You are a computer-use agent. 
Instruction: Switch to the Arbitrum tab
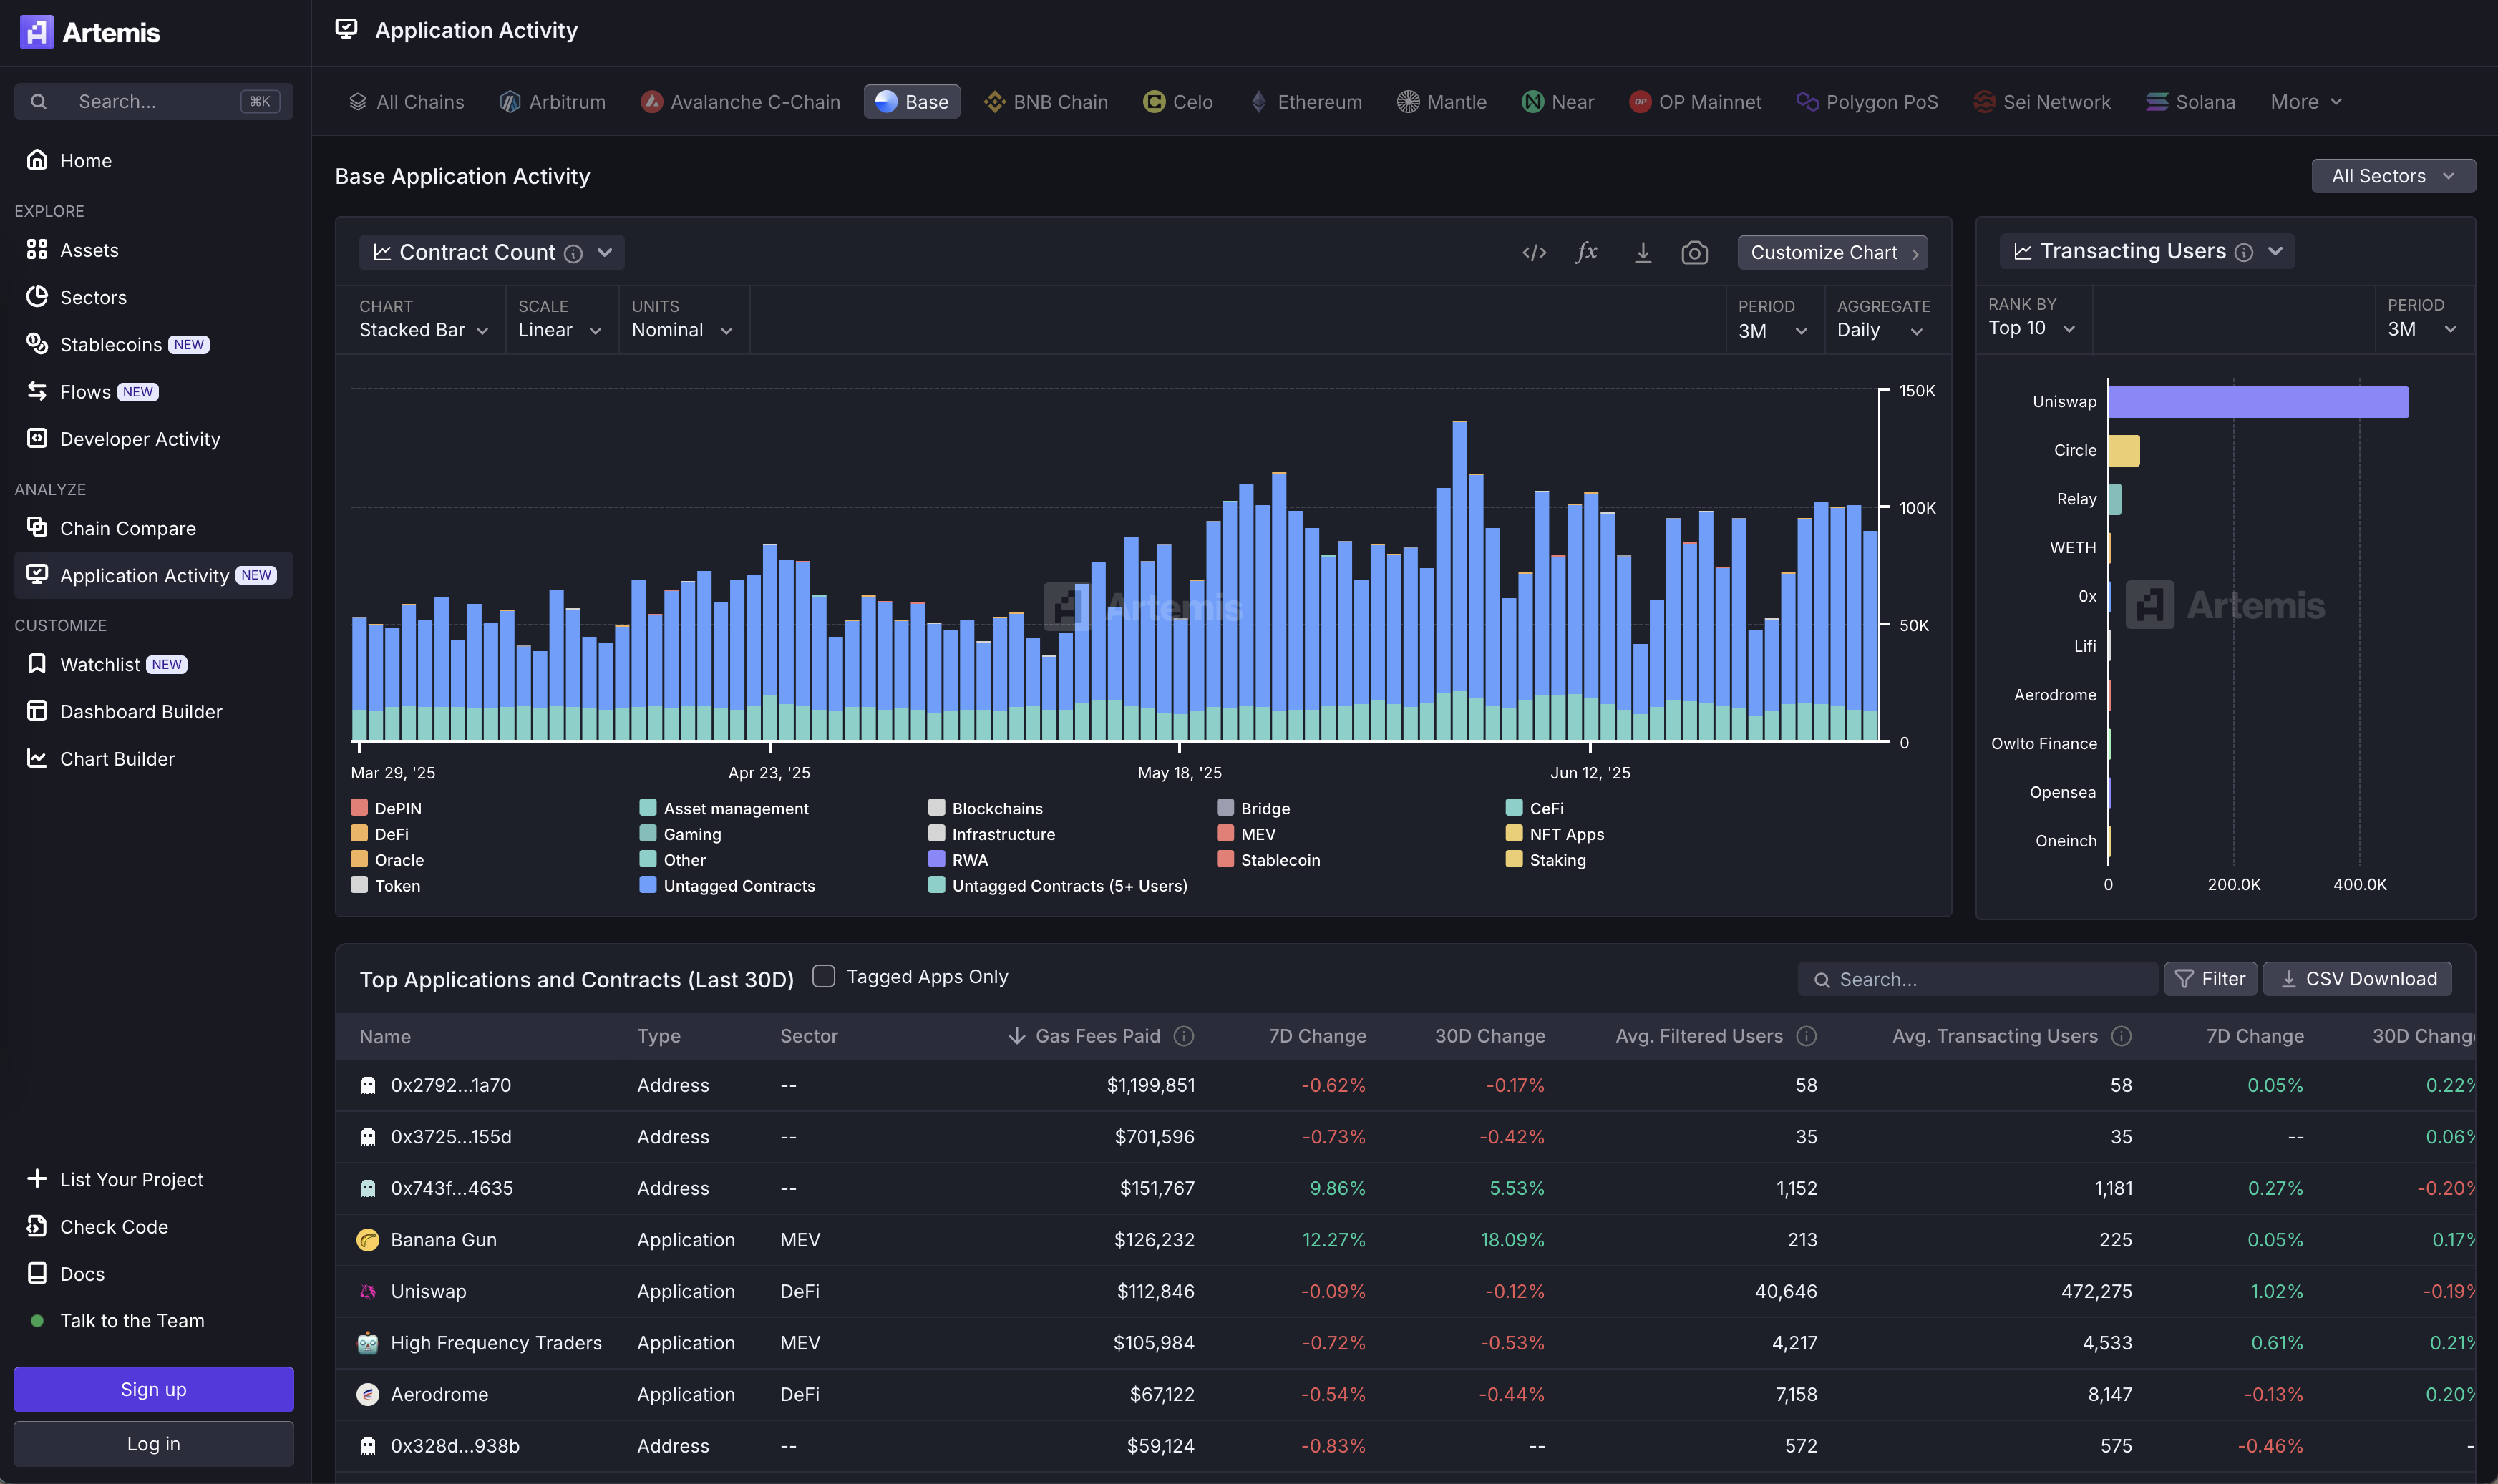553,102
